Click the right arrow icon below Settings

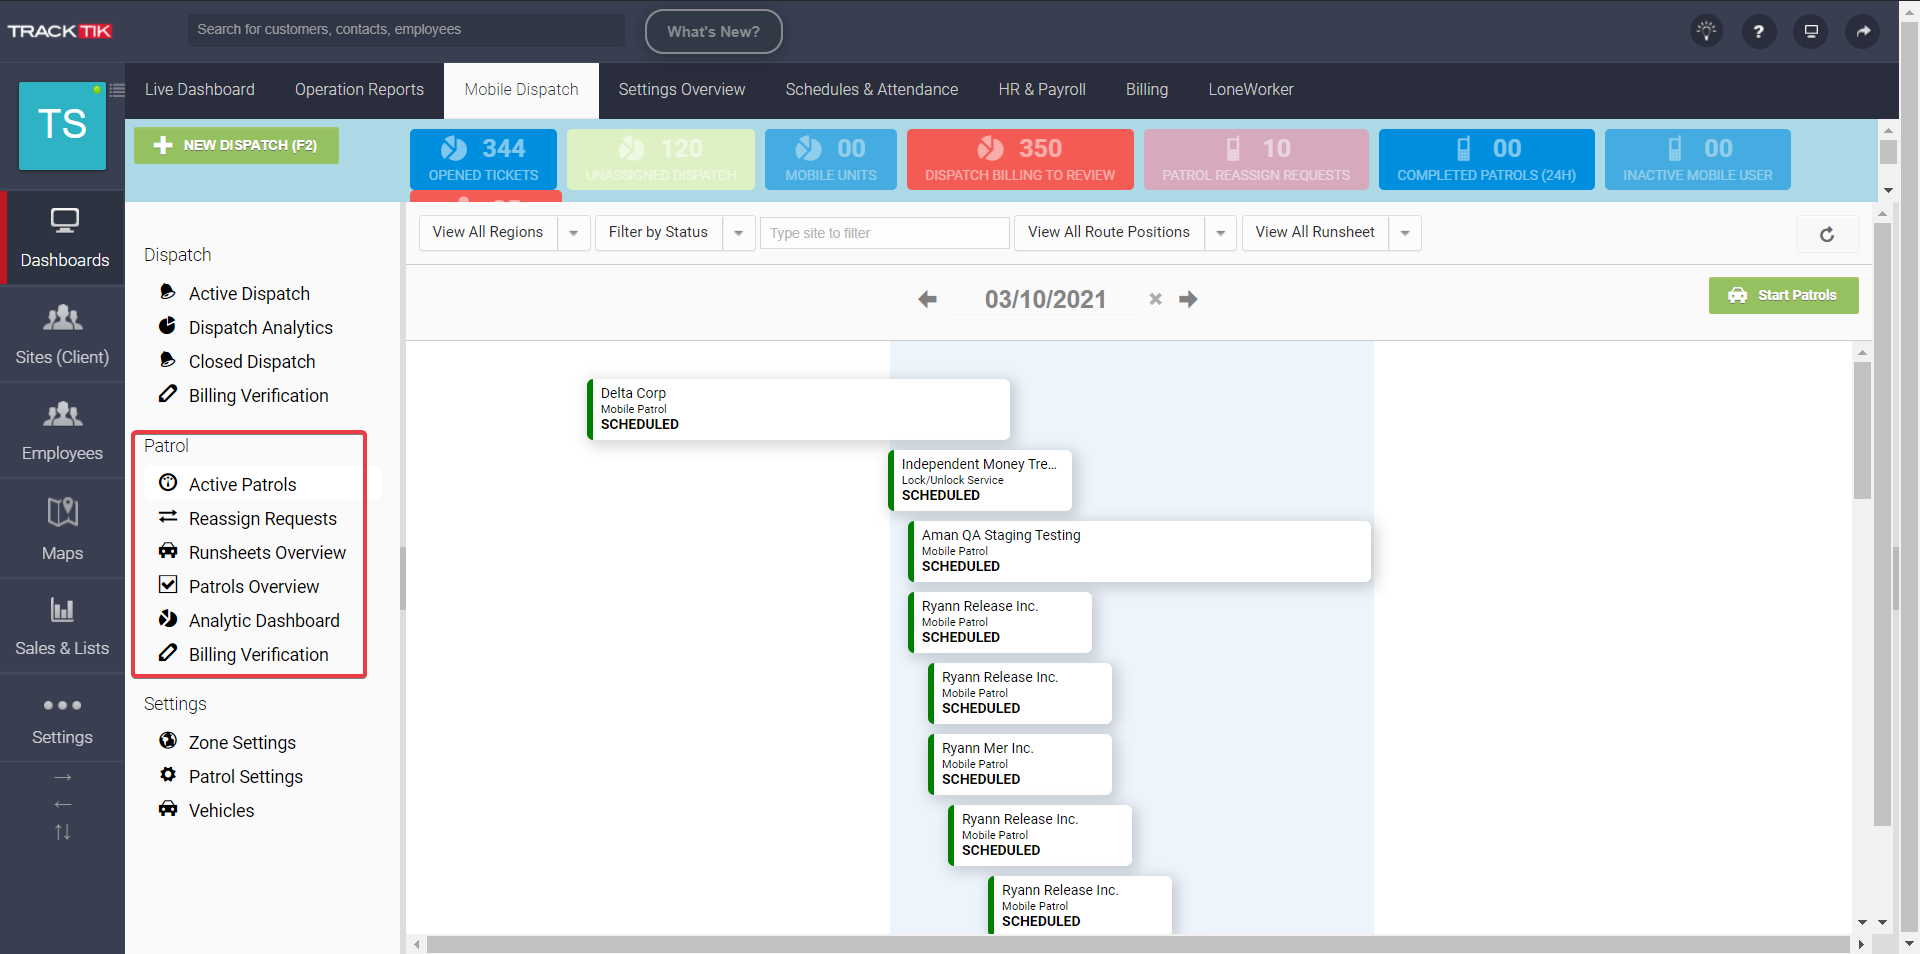[63, 777]
